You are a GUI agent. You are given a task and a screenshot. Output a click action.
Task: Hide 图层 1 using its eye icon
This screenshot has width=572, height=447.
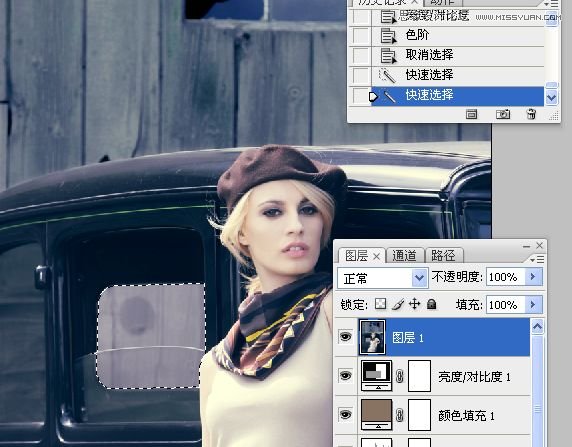point(345,336)
